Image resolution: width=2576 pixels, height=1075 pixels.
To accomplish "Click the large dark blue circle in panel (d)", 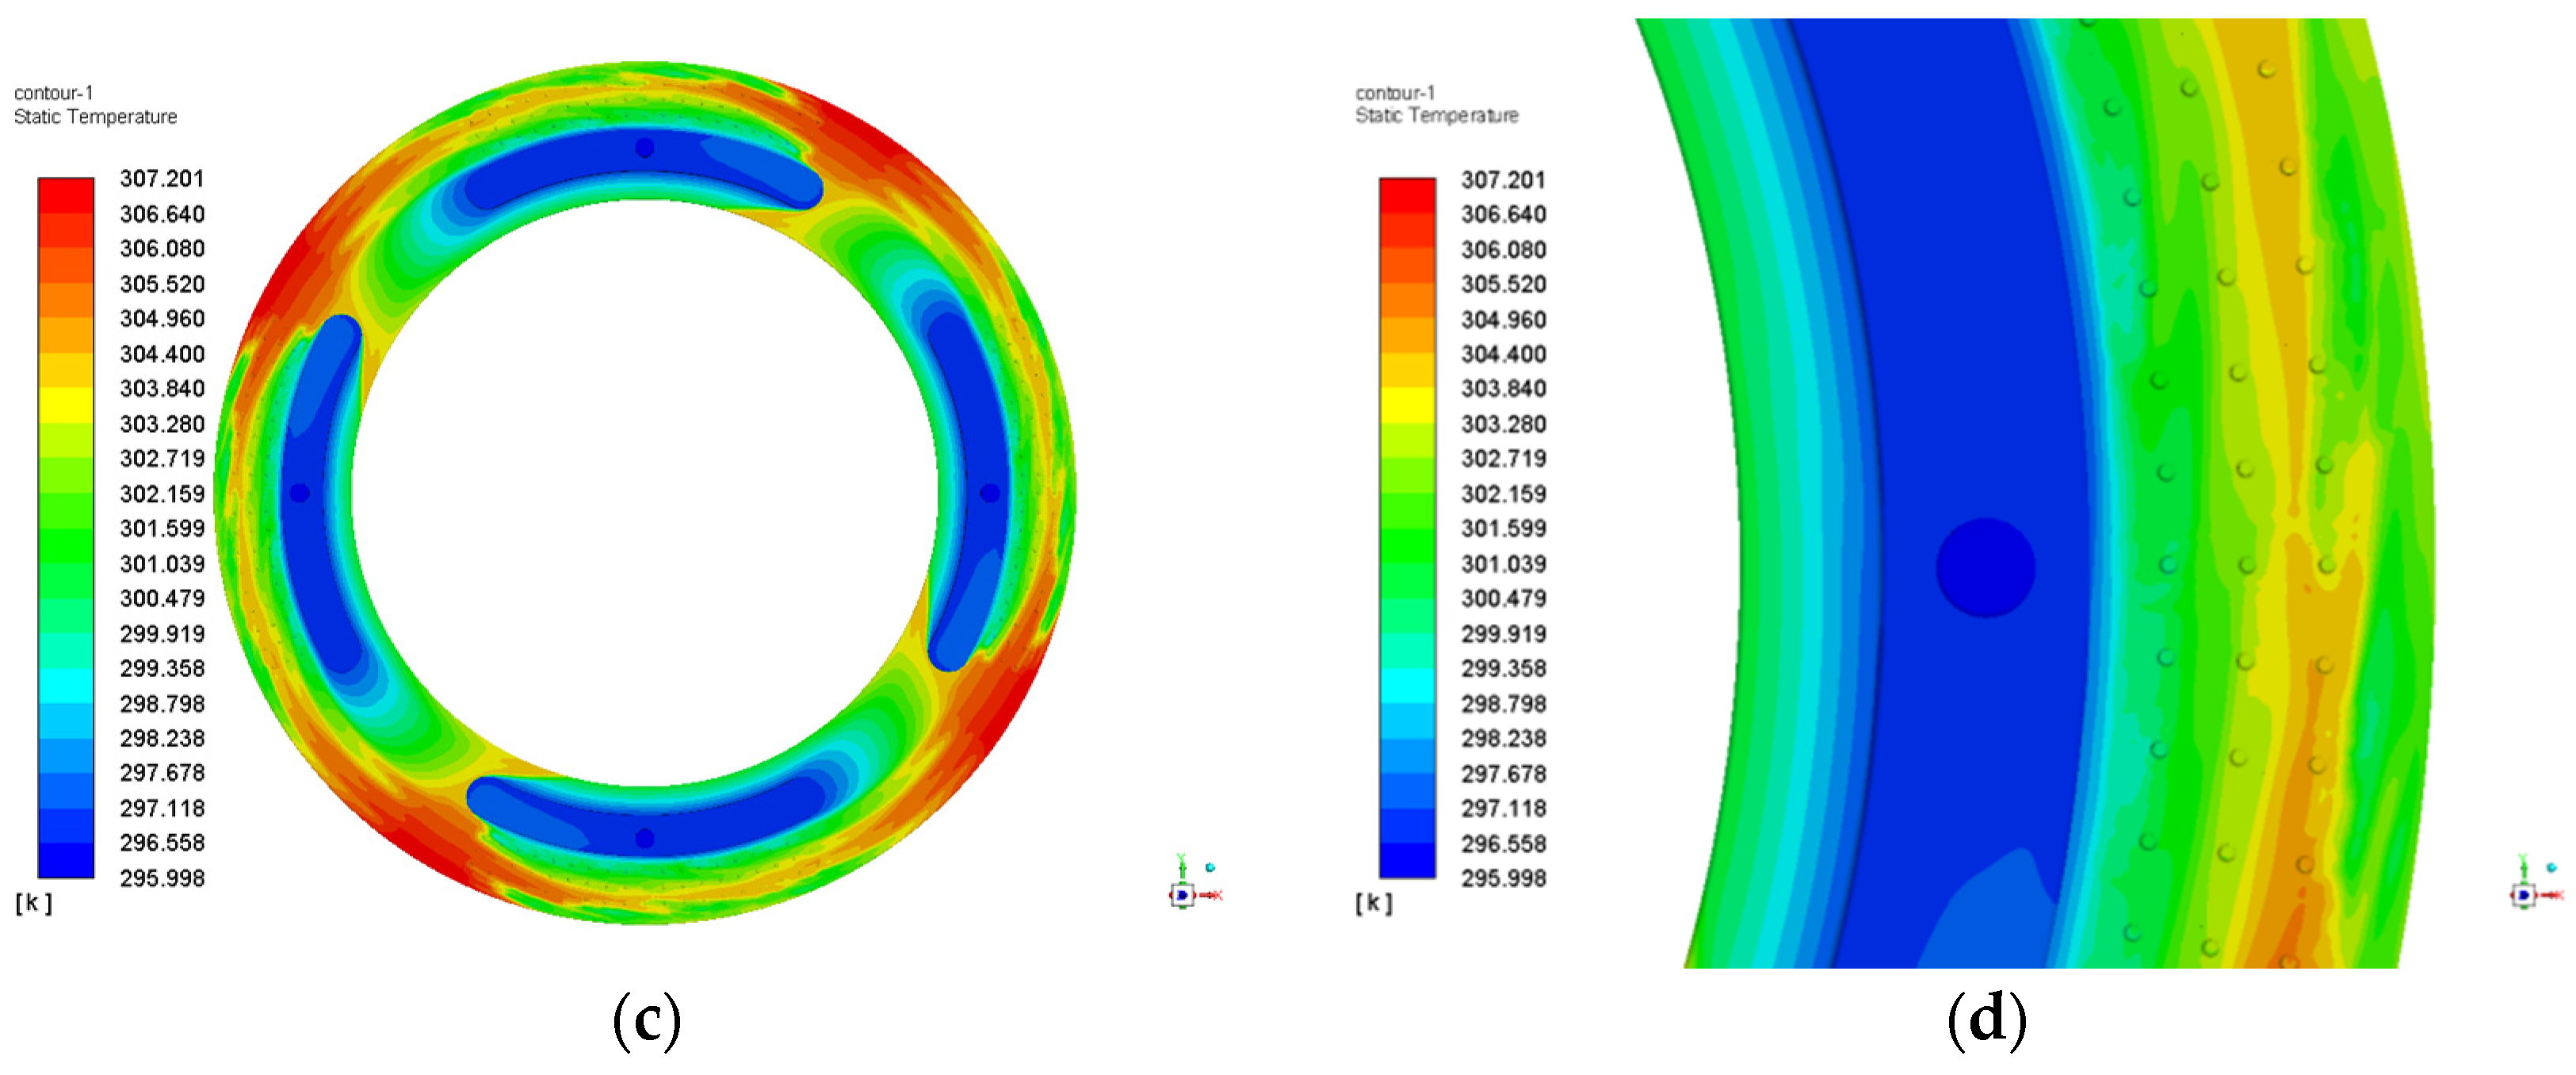I will pos(1985,567).
